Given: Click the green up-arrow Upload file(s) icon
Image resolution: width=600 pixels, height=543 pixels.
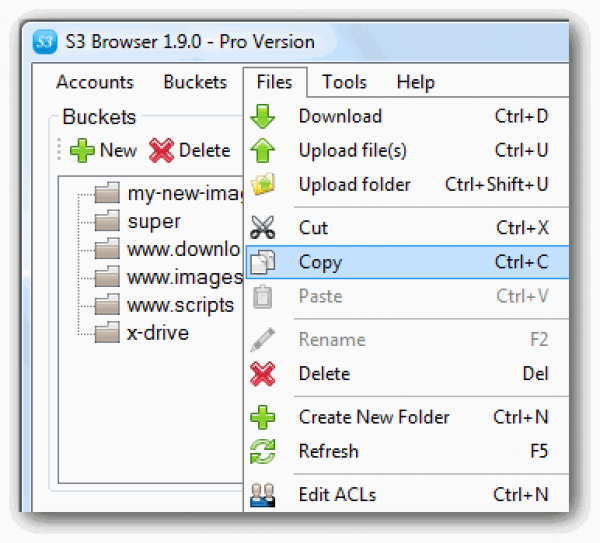Looking at the screenshot, I should 262,150.
